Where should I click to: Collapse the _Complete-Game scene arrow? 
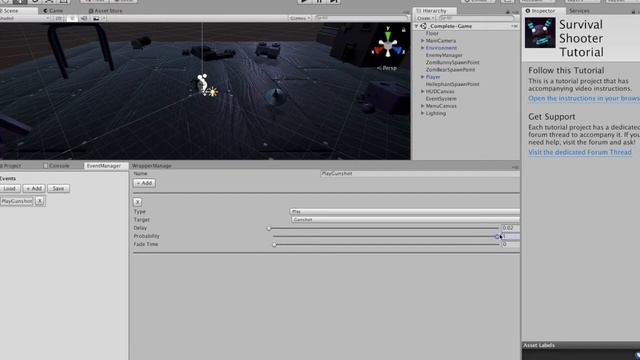(x=416, y=26)
